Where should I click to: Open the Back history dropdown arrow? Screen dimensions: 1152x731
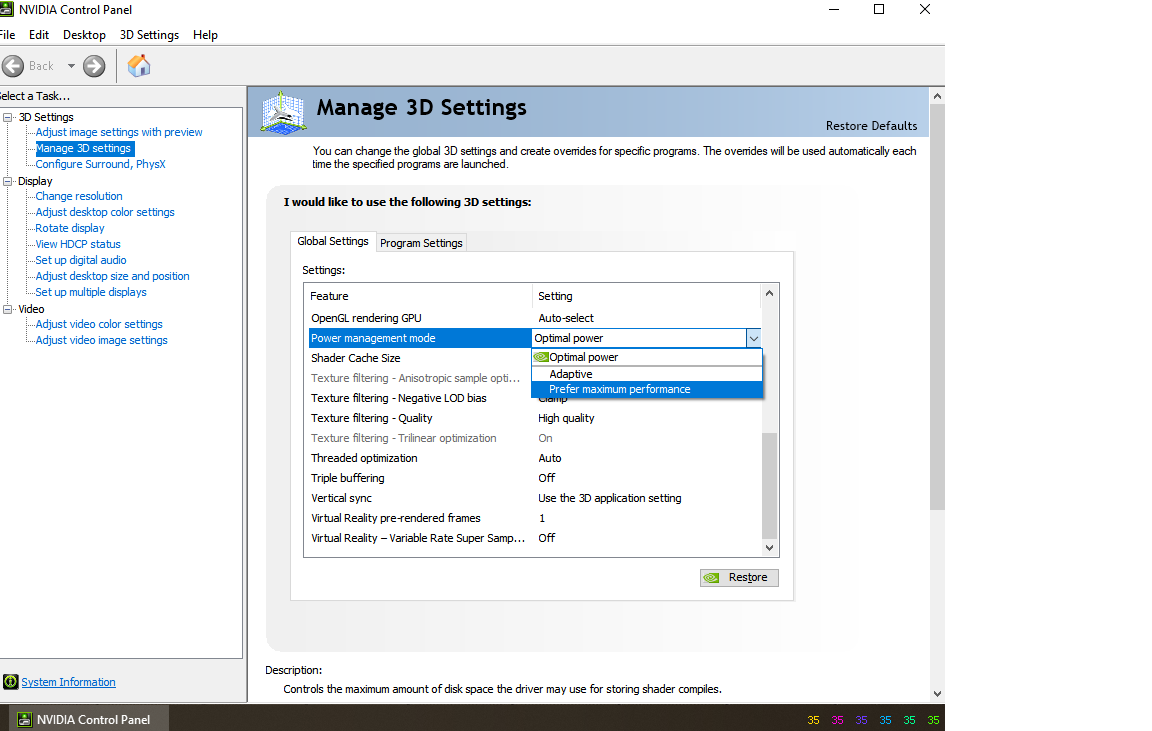tap(71, 66)
